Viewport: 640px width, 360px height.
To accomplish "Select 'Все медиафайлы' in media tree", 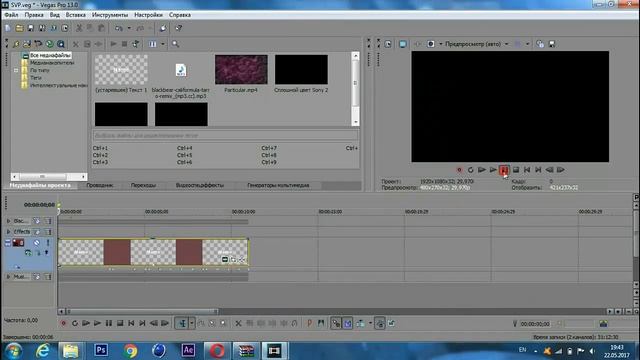I will tap(51, 55).
